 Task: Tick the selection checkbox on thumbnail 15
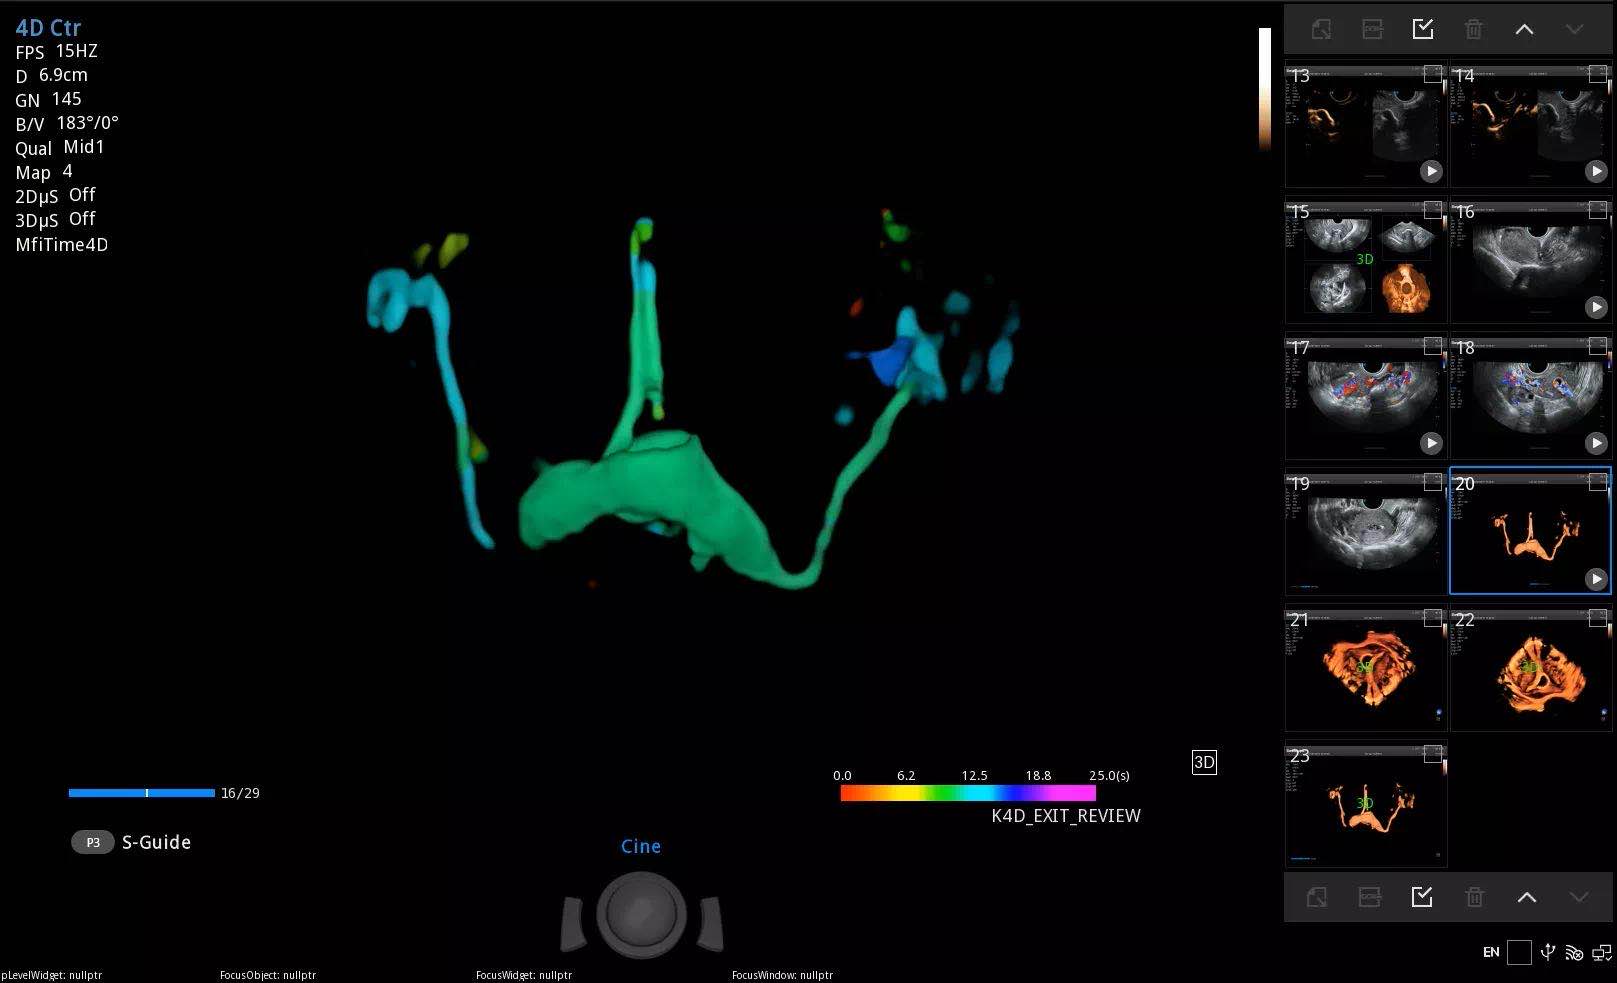pos(1432,210)
